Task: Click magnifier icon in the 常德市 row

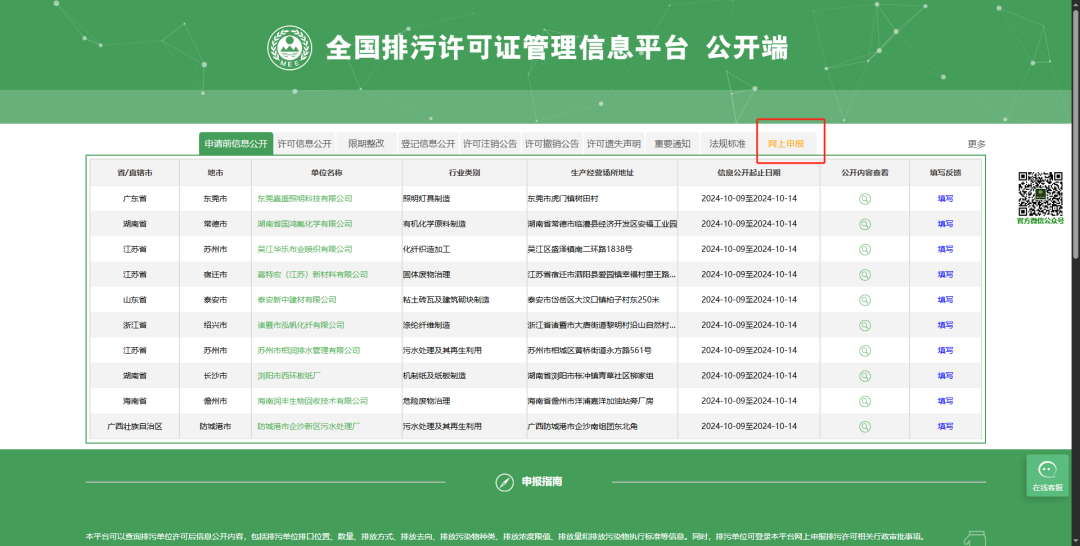Action: [x=865, y=224]
